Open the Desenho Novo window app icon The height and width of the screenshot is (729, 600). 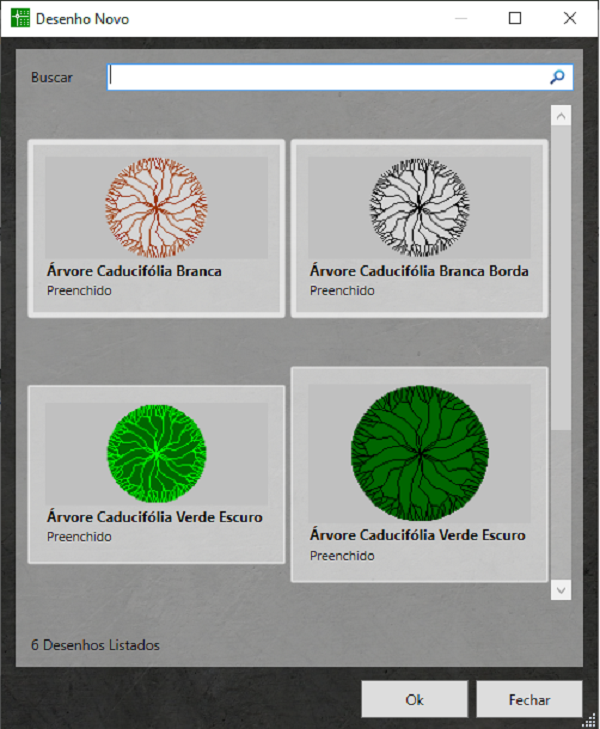(20, 18)
